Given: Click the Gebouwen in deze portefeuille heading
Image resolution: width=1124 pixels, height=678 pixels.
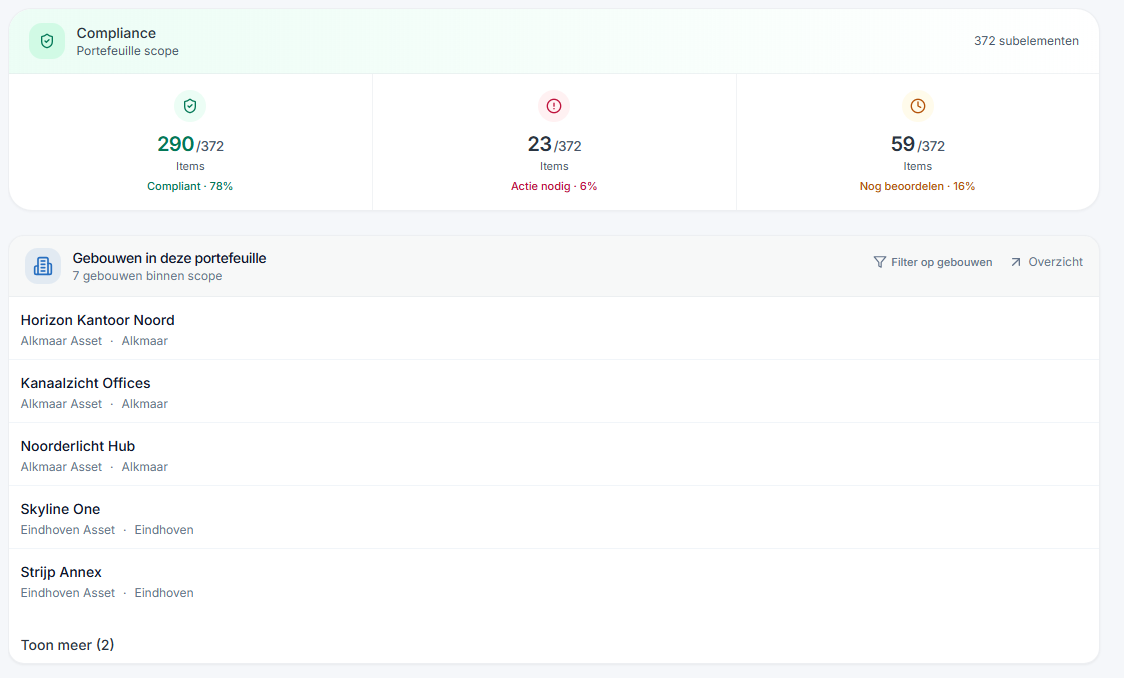Looking at the screenshot, I should tap(169, 258).
